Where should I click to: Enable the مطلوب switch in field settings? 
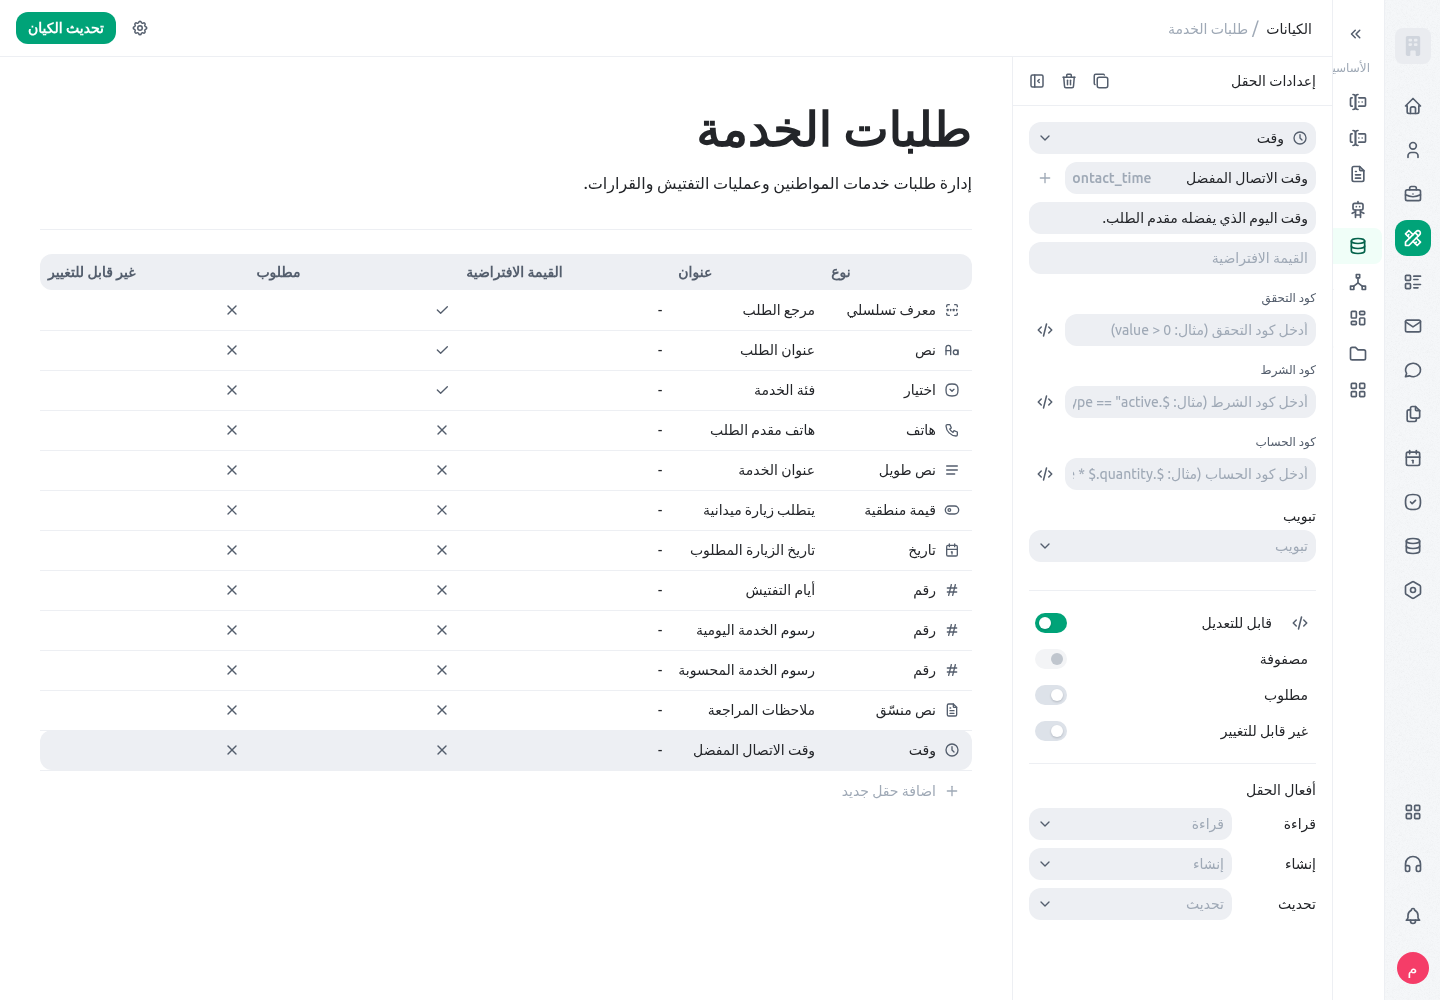point(1051,695)
